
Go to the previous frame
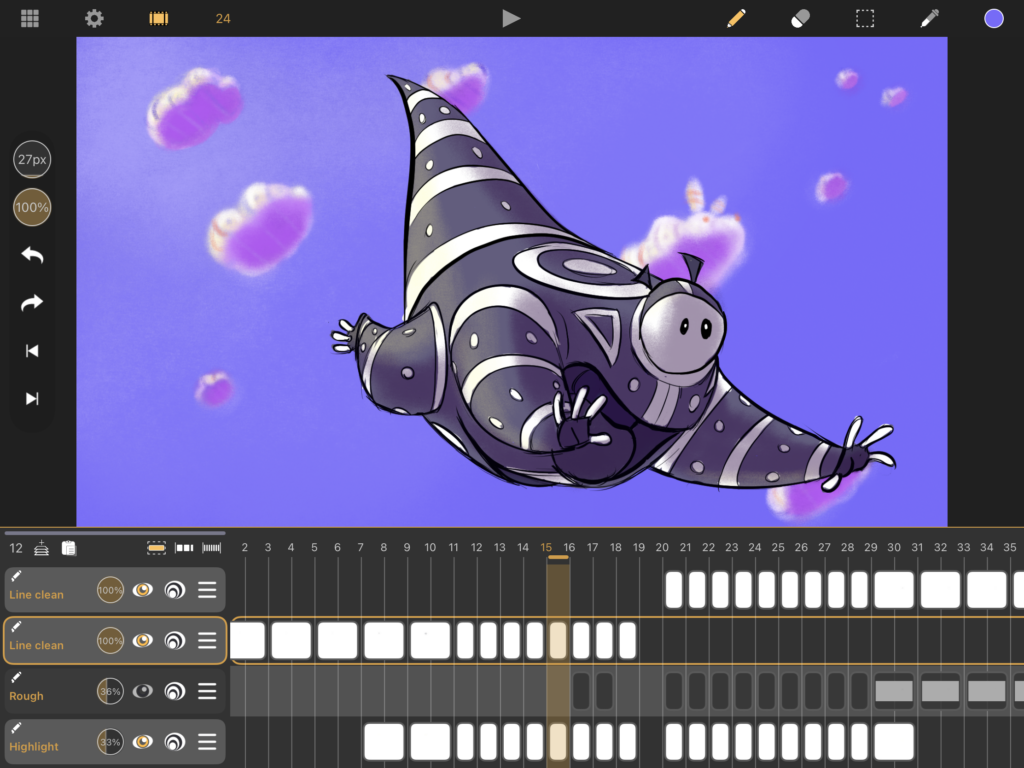pos(32,351)
